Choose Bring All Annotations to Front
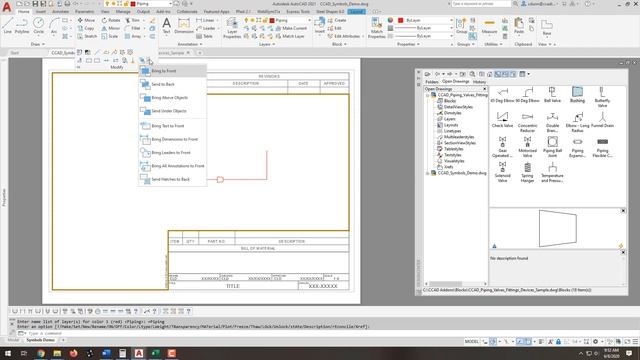 pos(173,166)
